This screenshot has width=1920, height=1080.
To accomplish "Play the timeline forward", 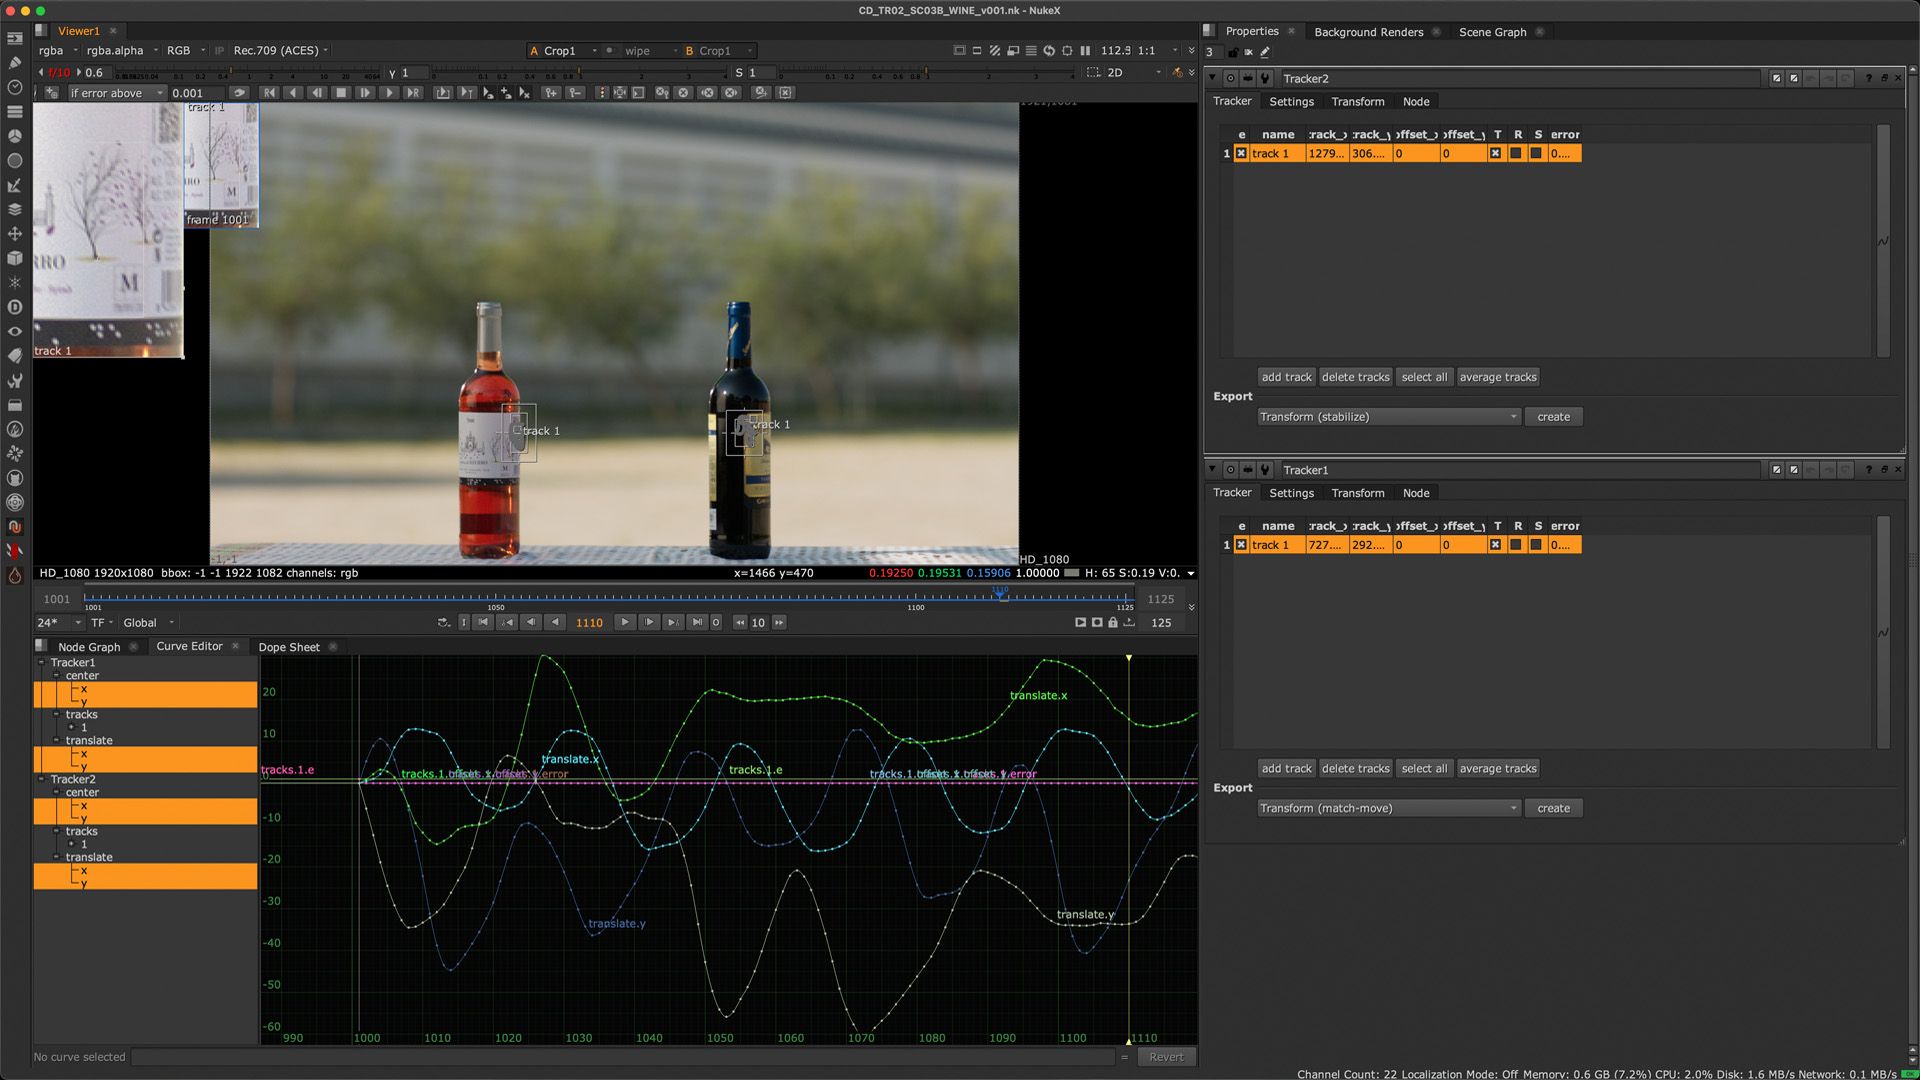I will tap(625, 622).
